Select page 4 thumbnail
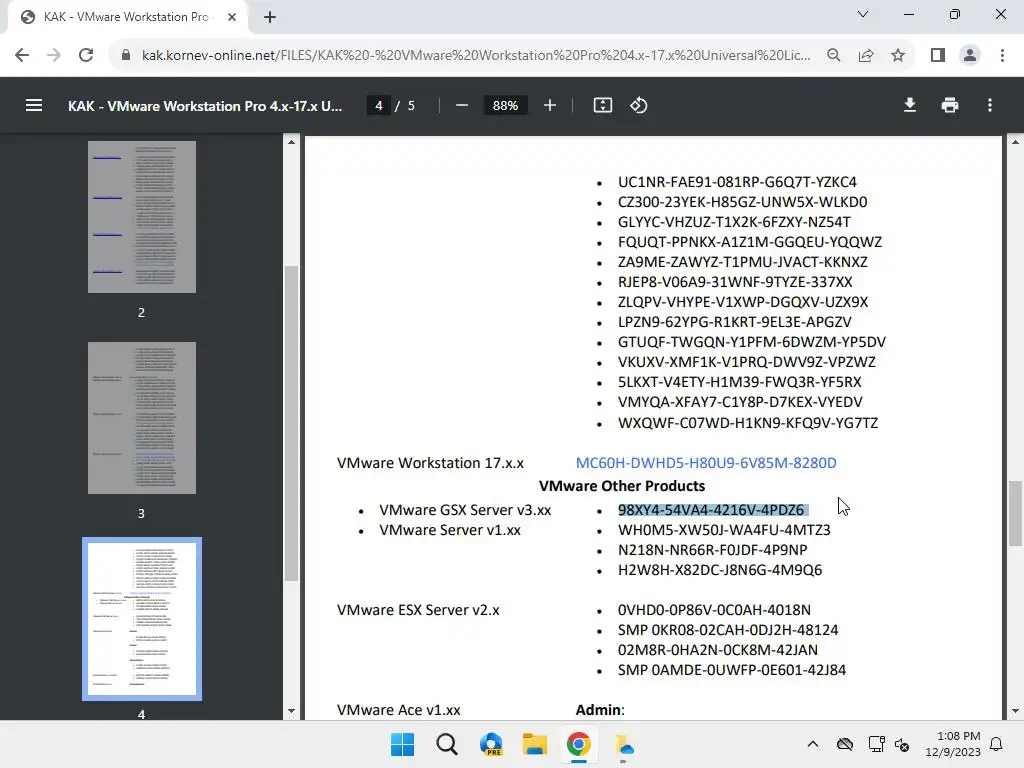 pos(142,618)
